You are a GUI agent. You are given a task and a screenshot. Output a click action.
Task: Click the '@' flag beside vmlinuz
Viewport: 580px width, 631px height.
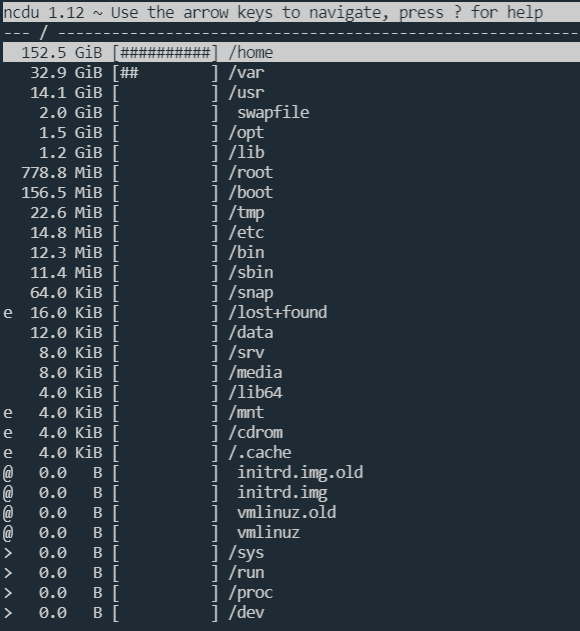[8, 533]
